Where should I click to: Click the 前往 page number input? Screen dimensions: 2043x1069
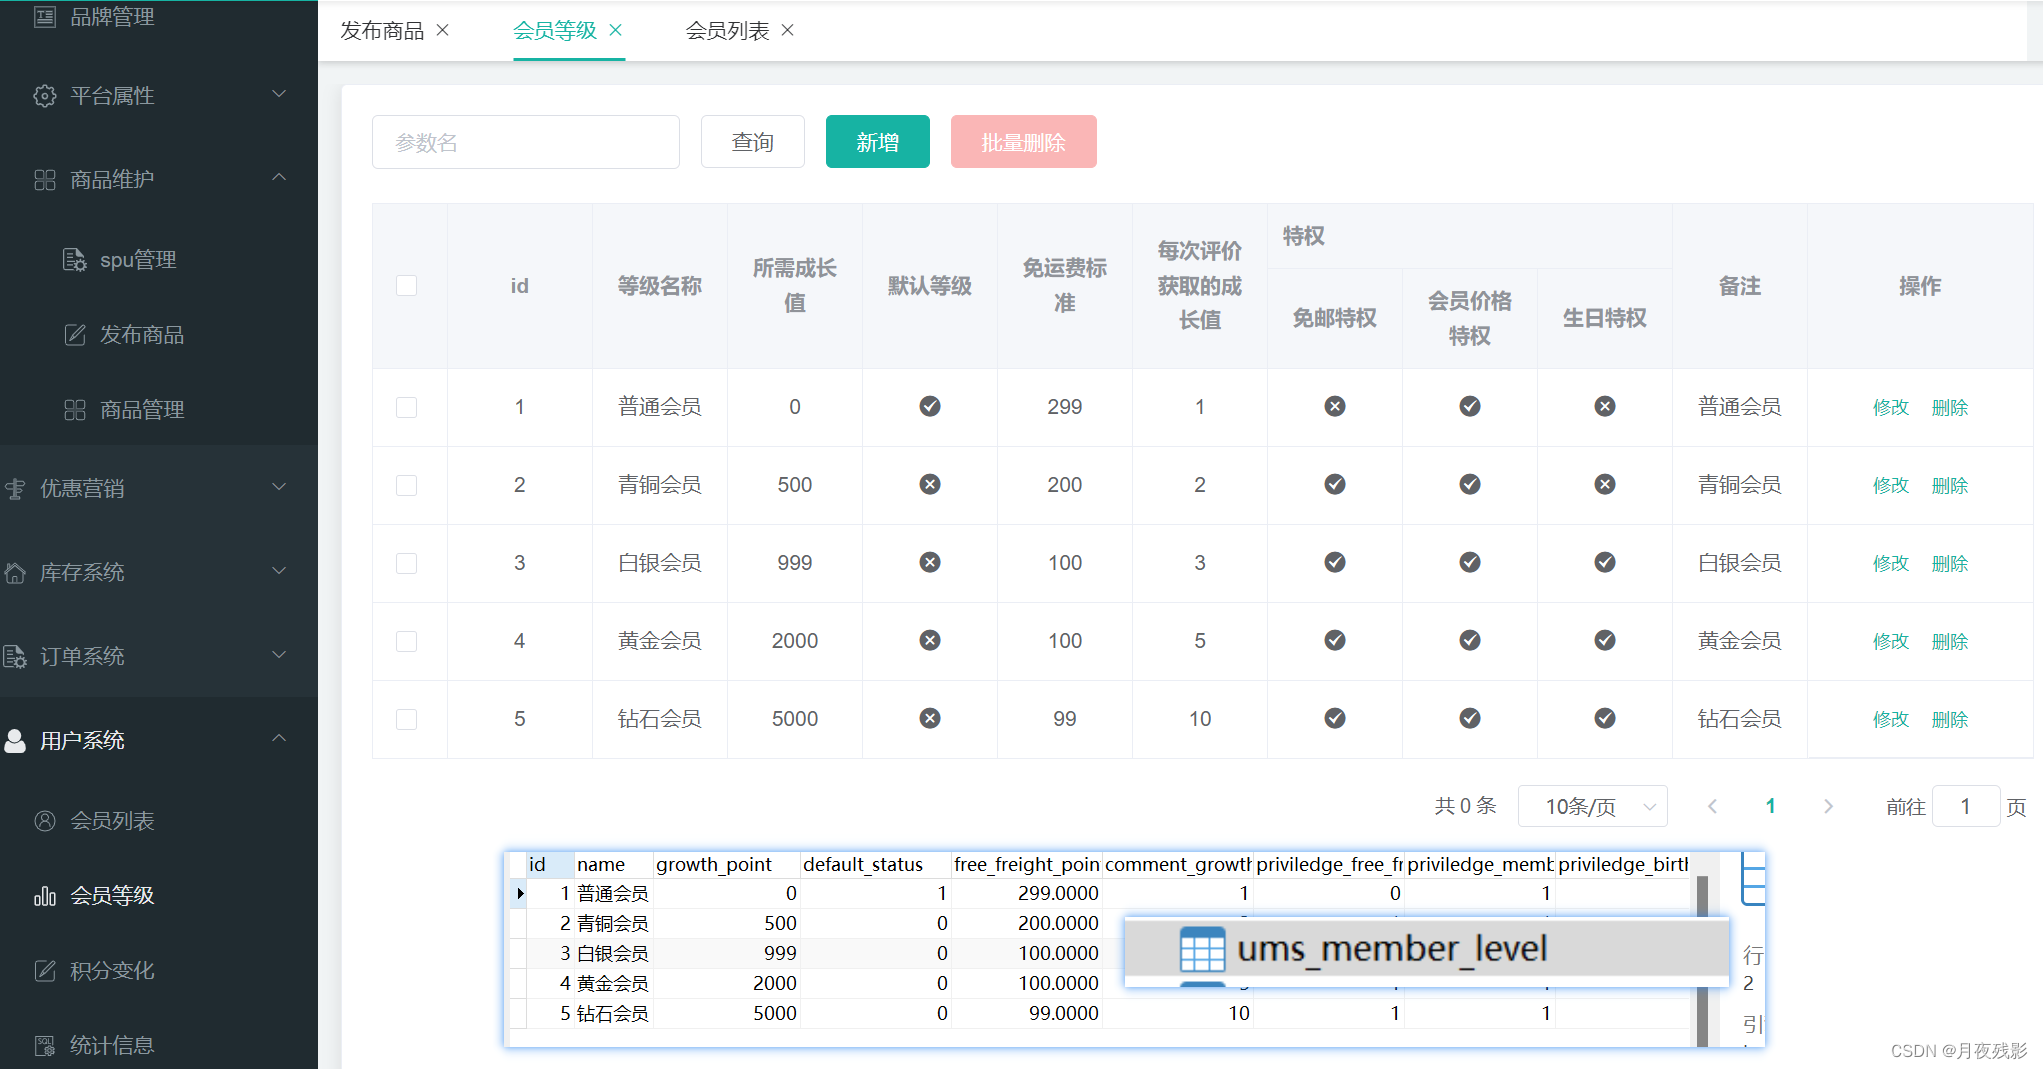[1965, 806]
